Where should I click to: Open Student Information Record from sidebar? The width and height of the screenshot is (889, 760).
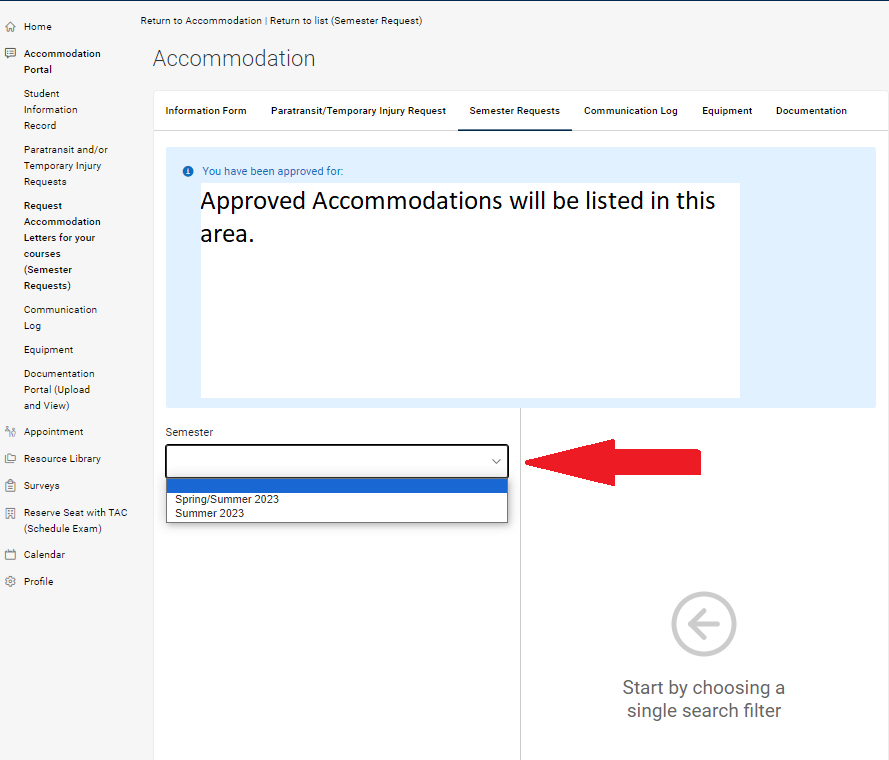50,109
